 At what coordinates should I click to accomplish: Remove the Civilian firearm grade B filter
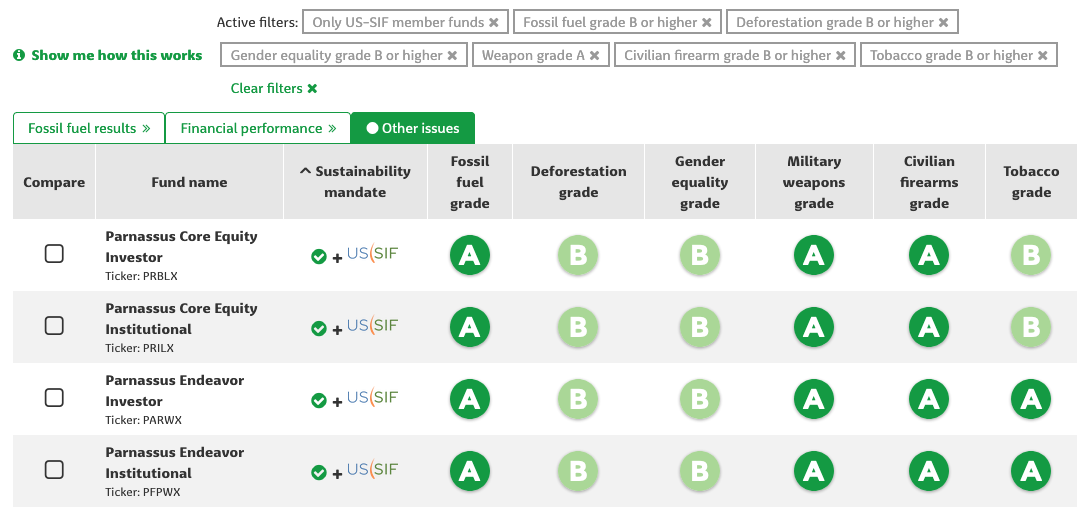[841, 55]
